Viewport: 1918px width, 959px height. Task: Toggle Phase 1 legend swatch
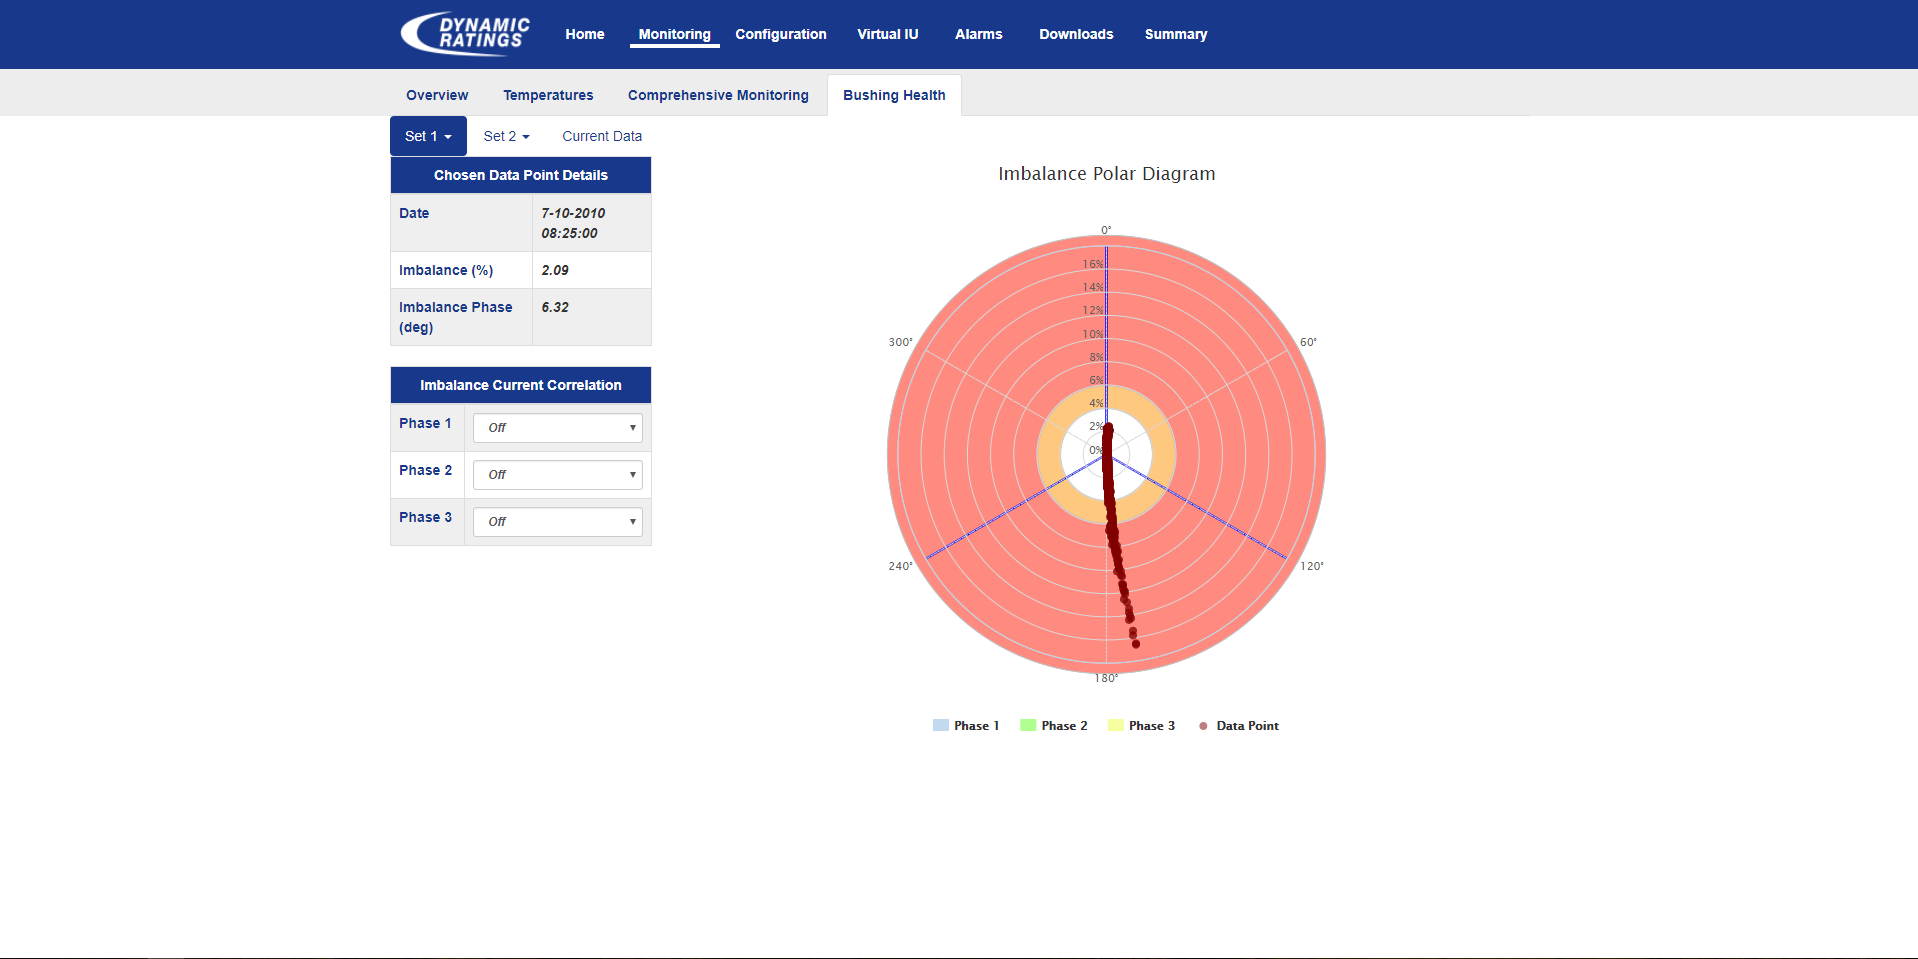click(940, 726)
